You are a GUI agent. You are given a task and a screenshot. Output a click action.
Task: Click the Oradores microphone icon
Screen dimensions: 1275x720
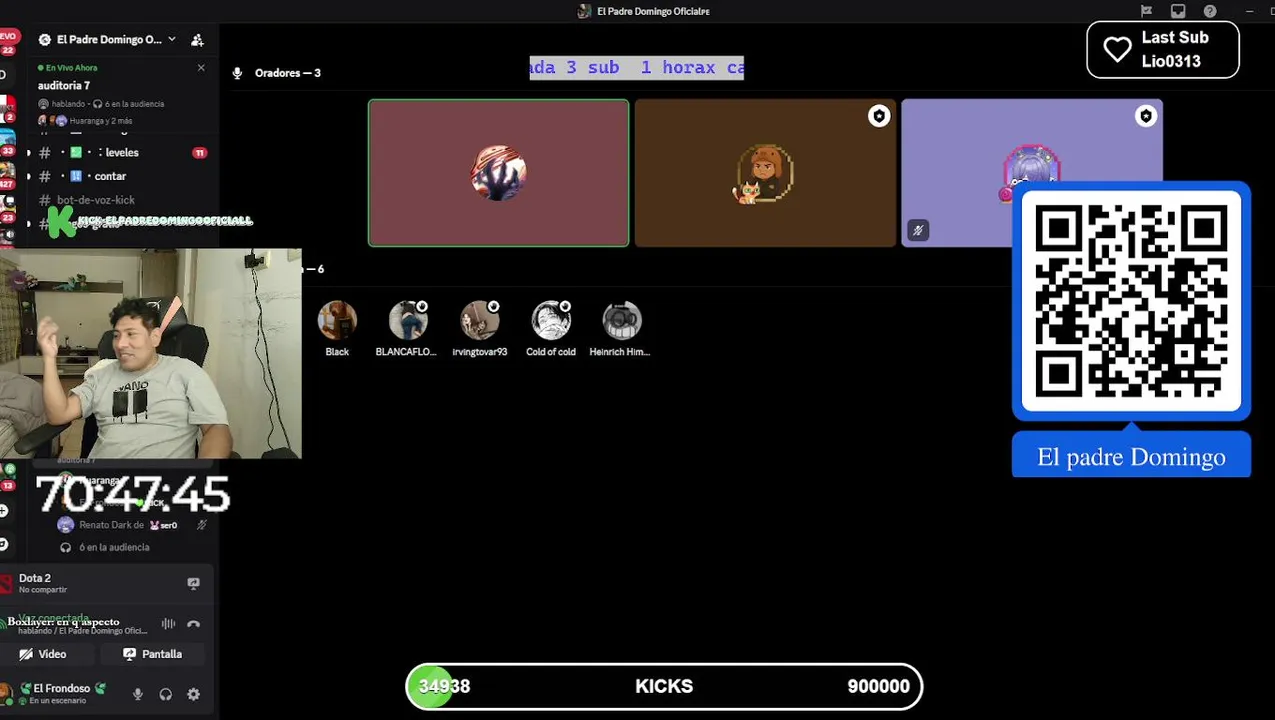pos(238,73)
